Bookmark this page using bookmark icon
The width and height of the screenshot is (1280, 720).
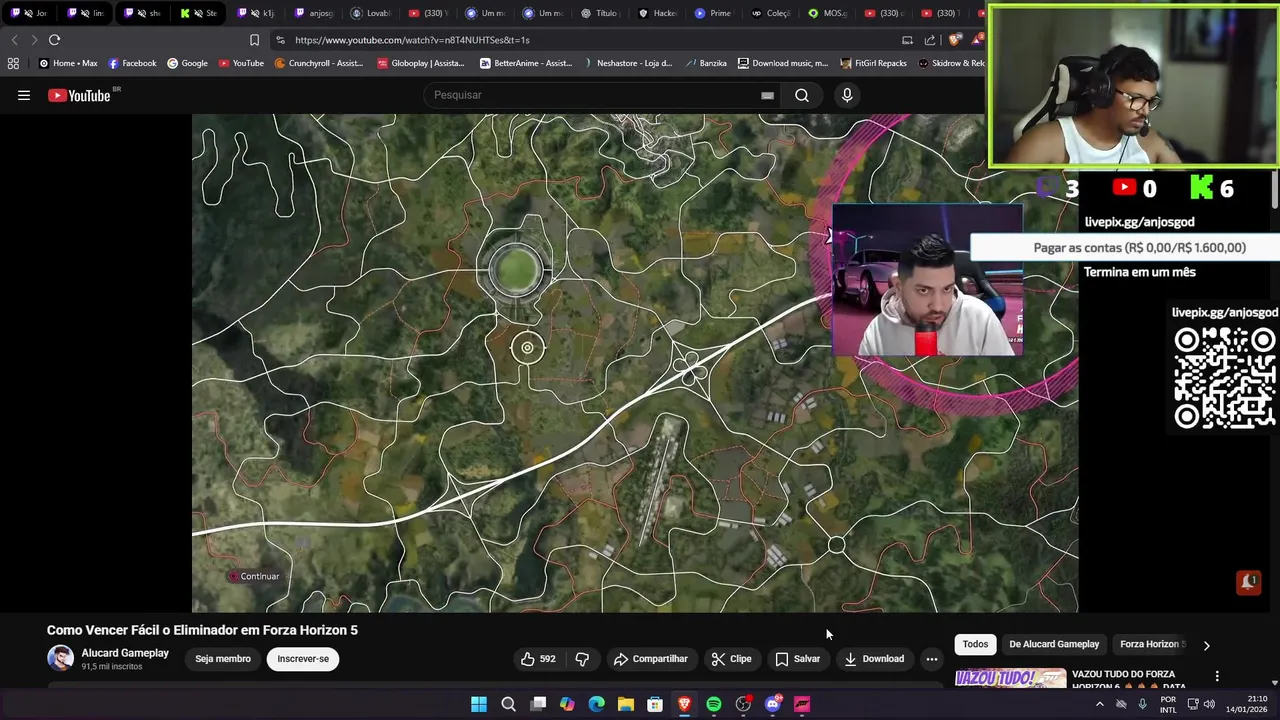[x=254, y=40]
